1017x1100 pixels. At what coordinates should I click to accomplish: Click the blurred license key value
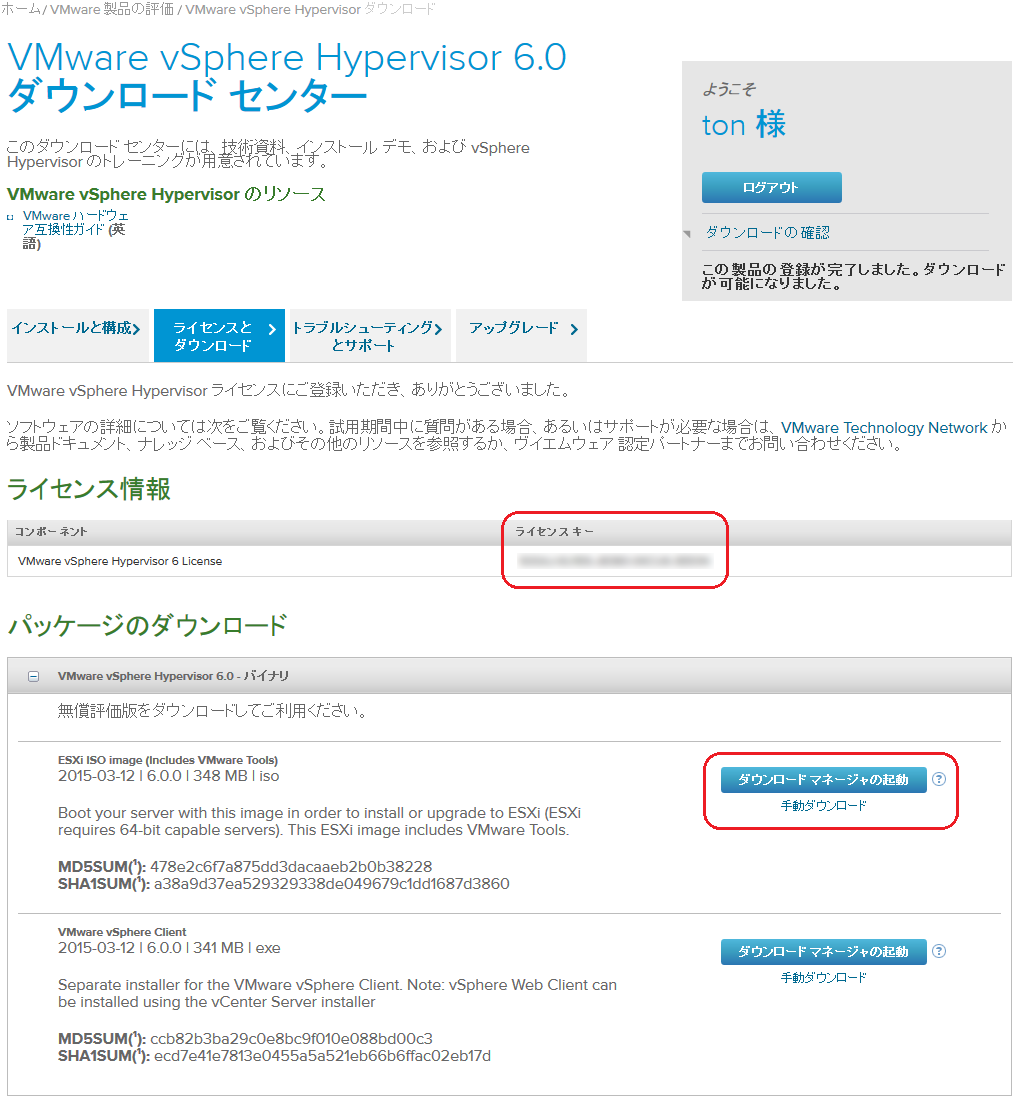point(614,561)
